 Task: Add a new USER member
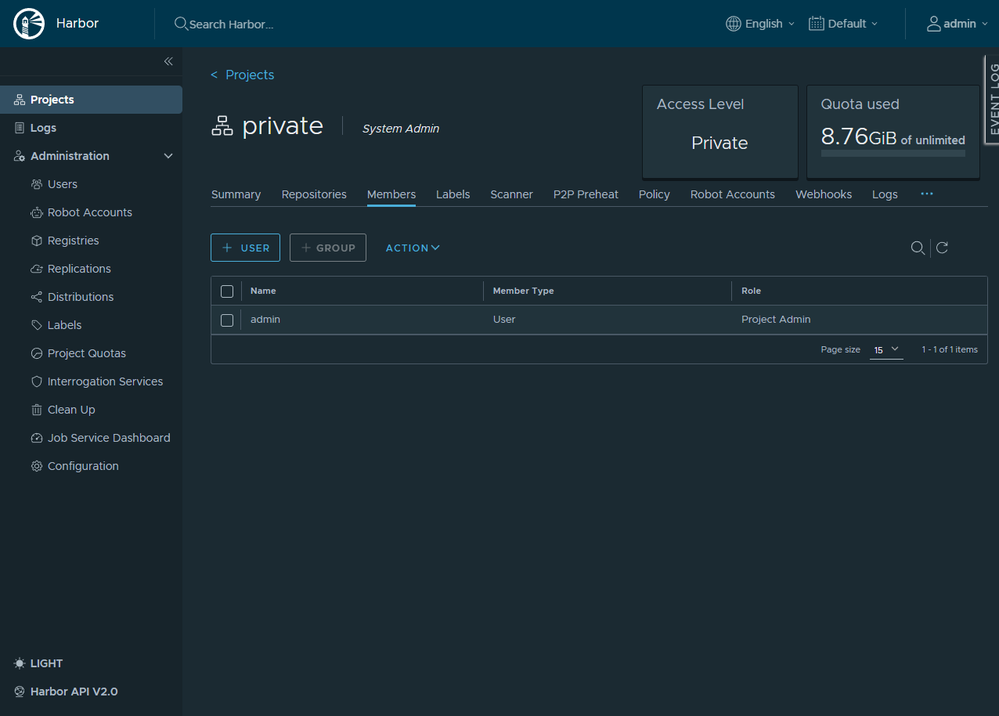point(245,248)
